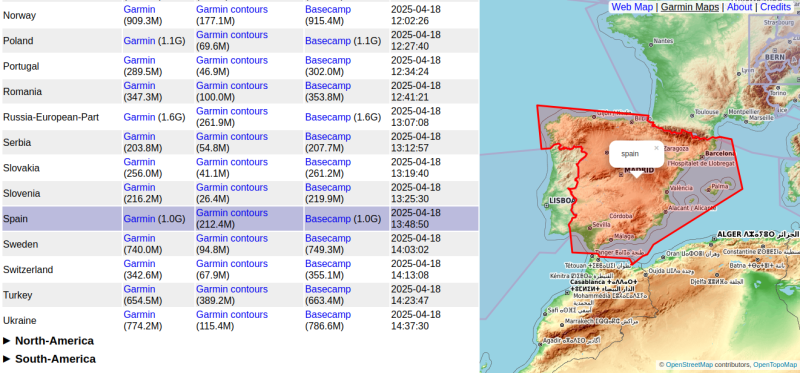The width and height of the screenshot is (800, 373).
Task: Download Garmin contours for Norway
Action: [x=232, y=9]
